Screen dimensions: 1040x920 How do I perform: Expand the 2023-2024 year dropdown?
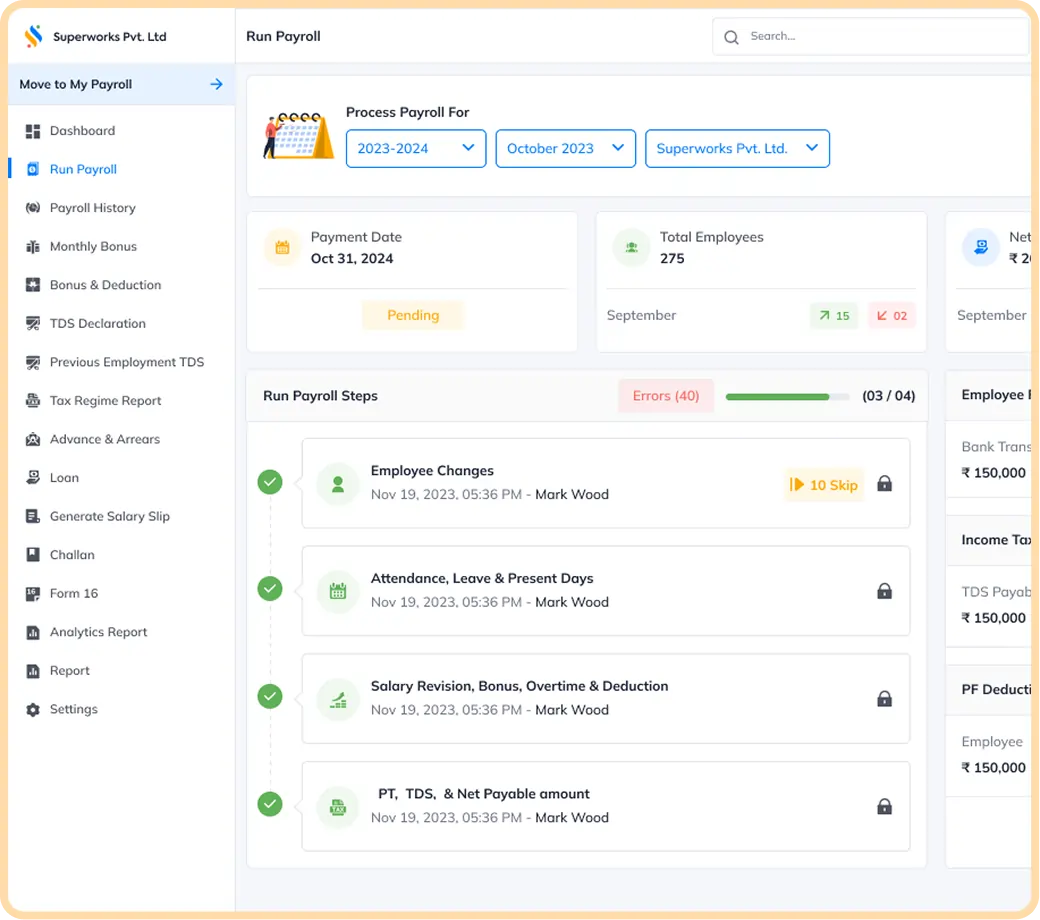[x=416, y=149]
